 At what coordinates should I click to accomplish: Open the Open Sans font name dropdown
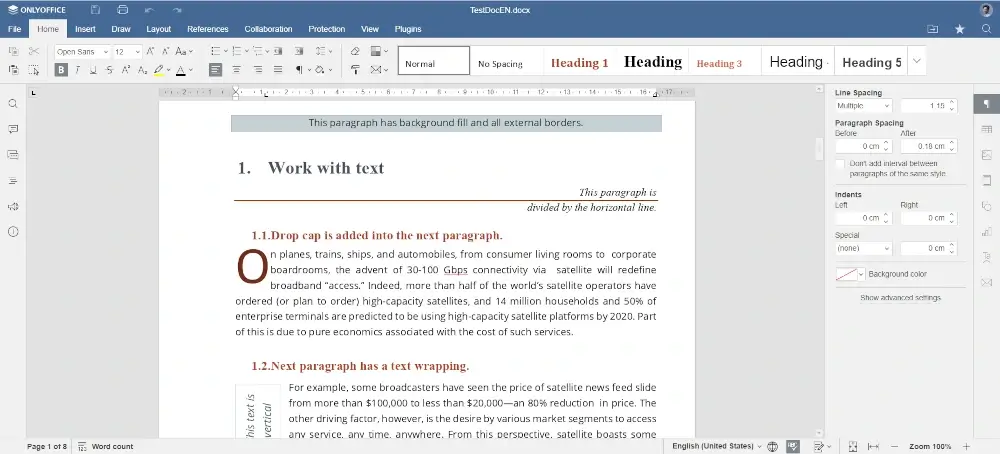105,52
